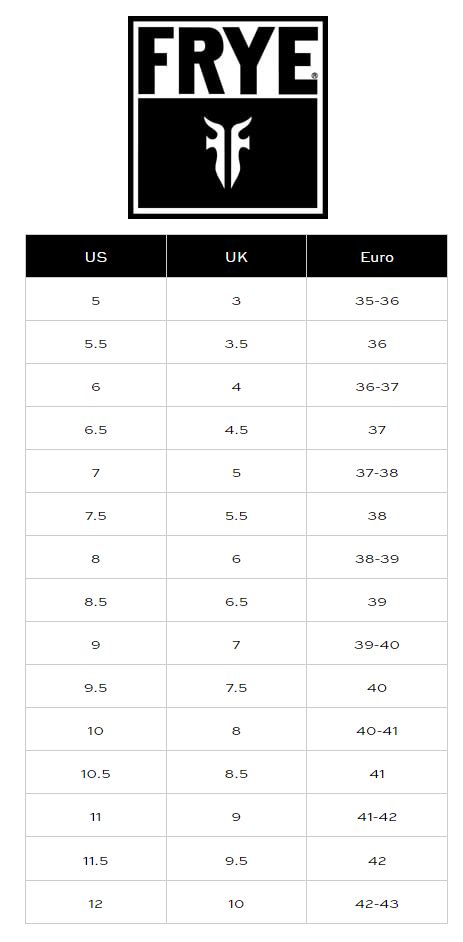Click US size 11 cell
Viewport: 463px width, 942px height.
[x=96, y=816]
